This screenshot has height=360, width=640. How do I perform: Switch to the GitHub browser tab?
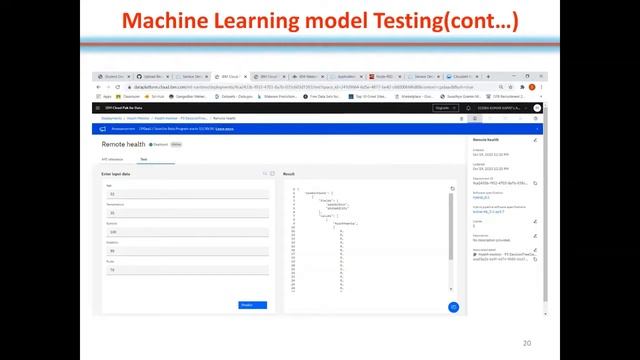pos(153,77)
